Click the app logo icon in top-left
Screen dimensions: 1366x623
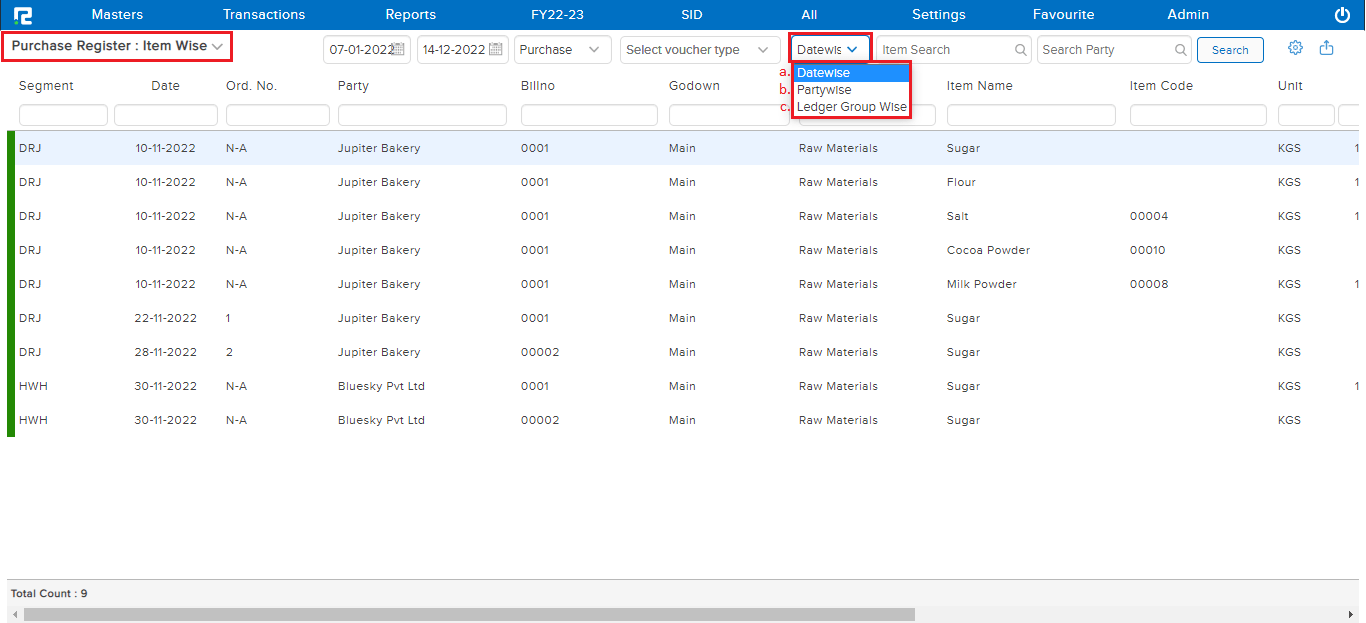click(x=23, y=15)
